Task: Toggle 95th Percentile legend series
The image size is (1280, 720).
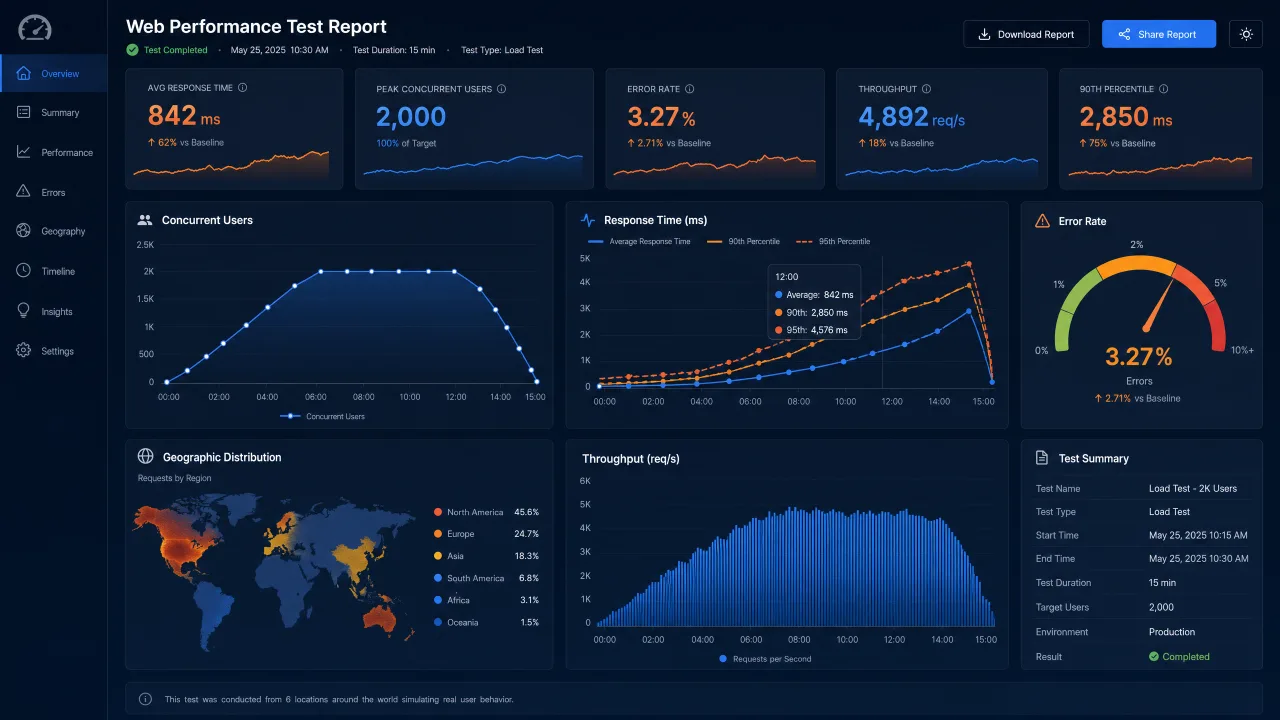Action: coord(832,242)
